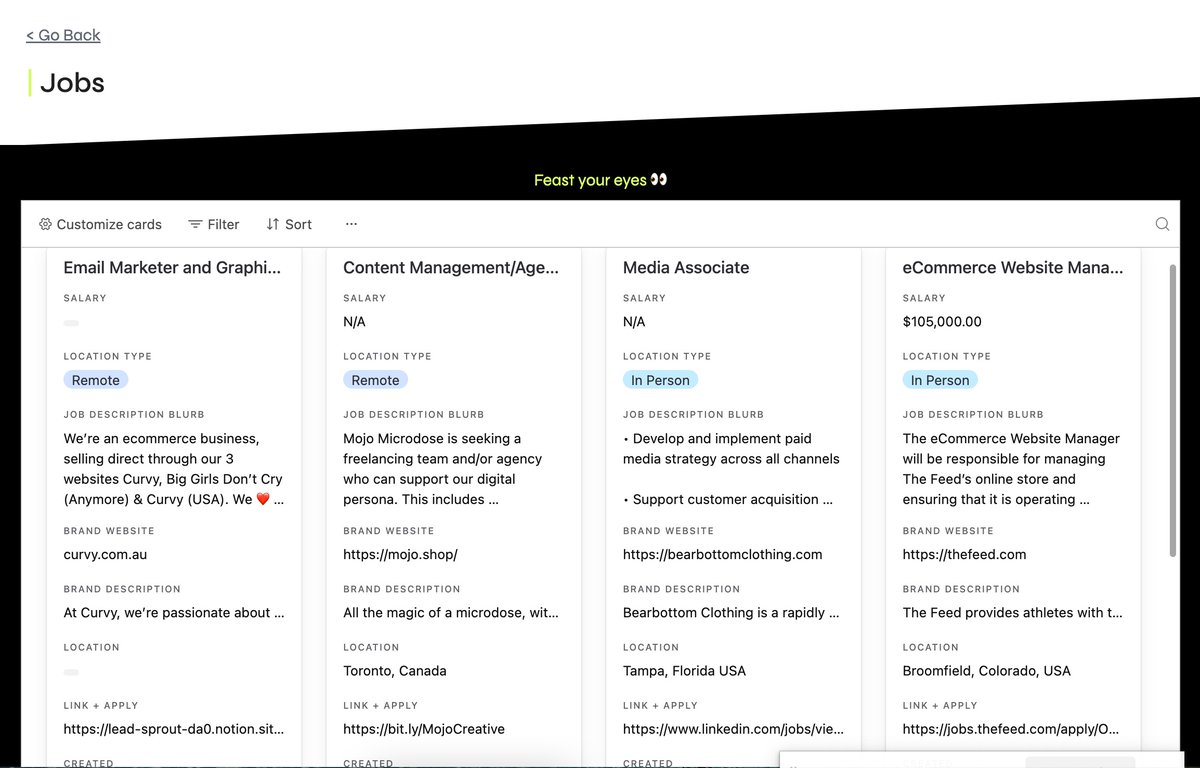Click 'Bearbottom Clothing is a rapidly' description
The width and height of the screenshot is (1200, 768).
coord(731,612)
